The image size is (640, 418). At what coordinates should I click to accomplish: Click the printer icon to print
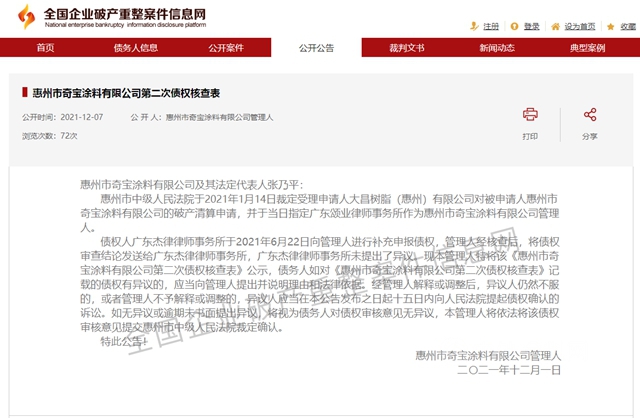tap(530, 114)
